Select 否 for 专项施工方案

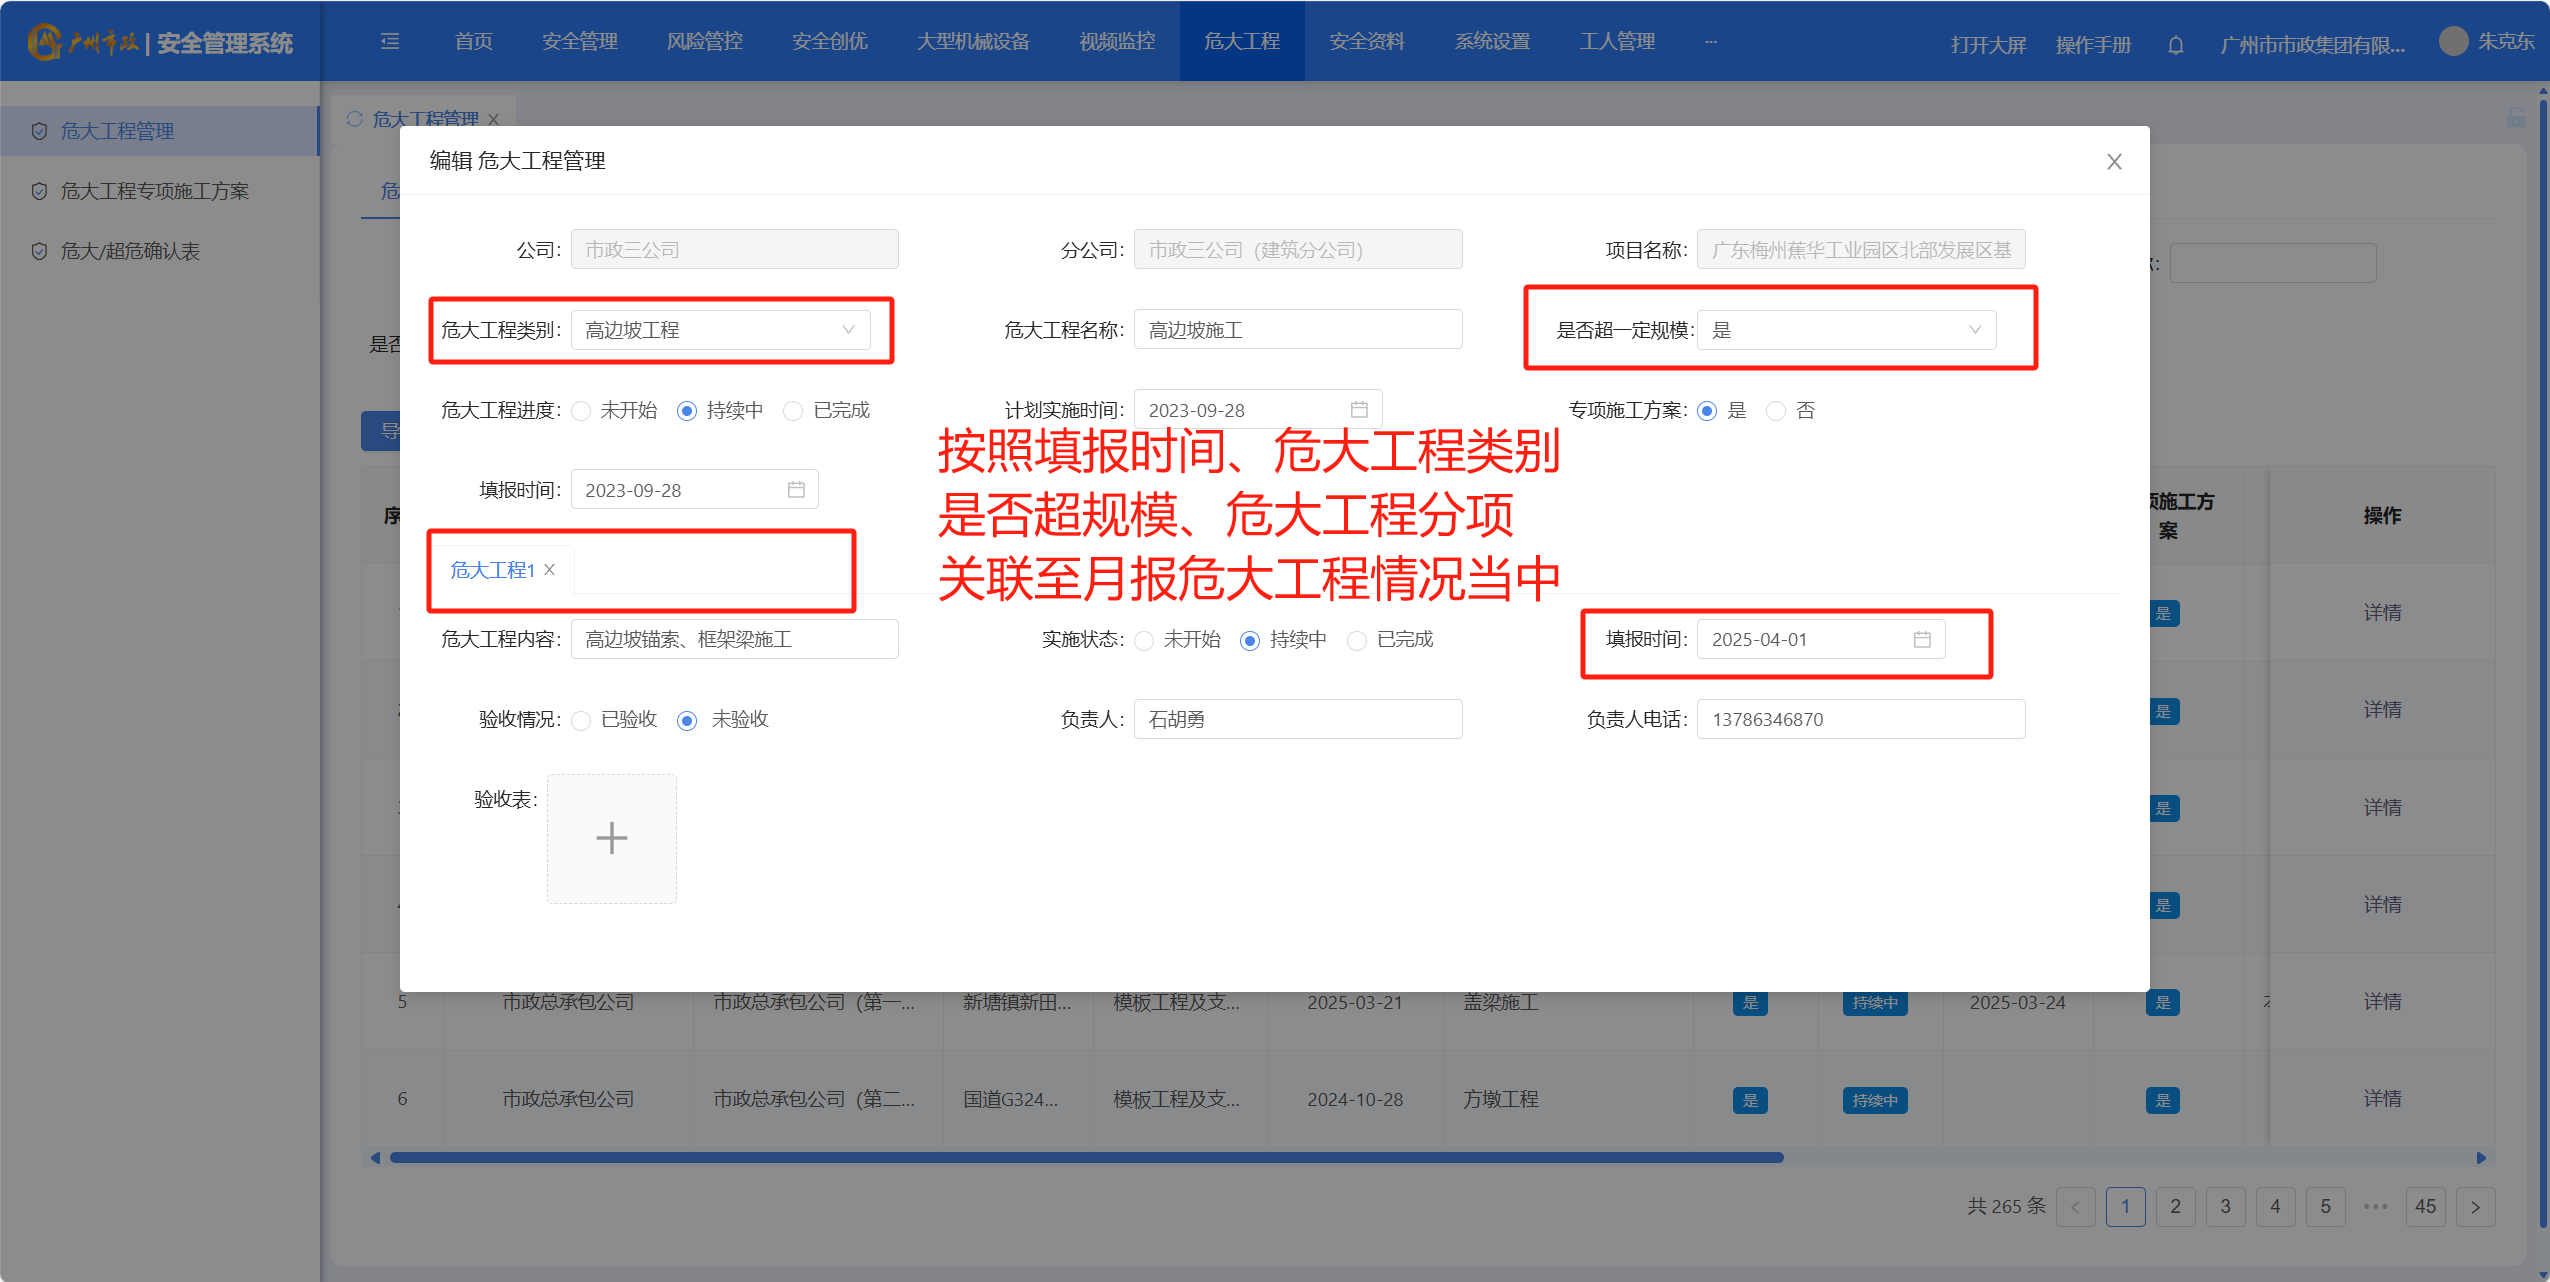(x=1776, y=411)
